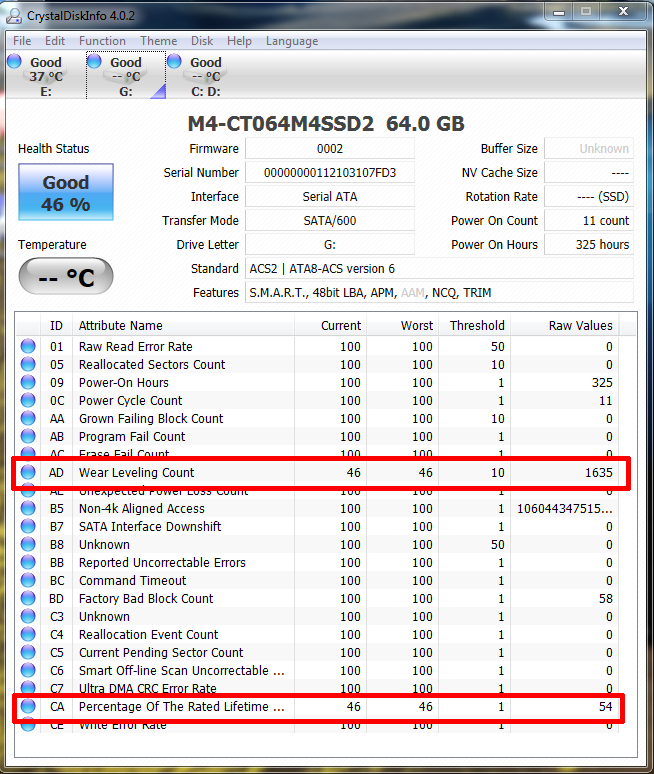The image size is (654, 774).
Task: Open the Help menu
Action: (239, 41)
